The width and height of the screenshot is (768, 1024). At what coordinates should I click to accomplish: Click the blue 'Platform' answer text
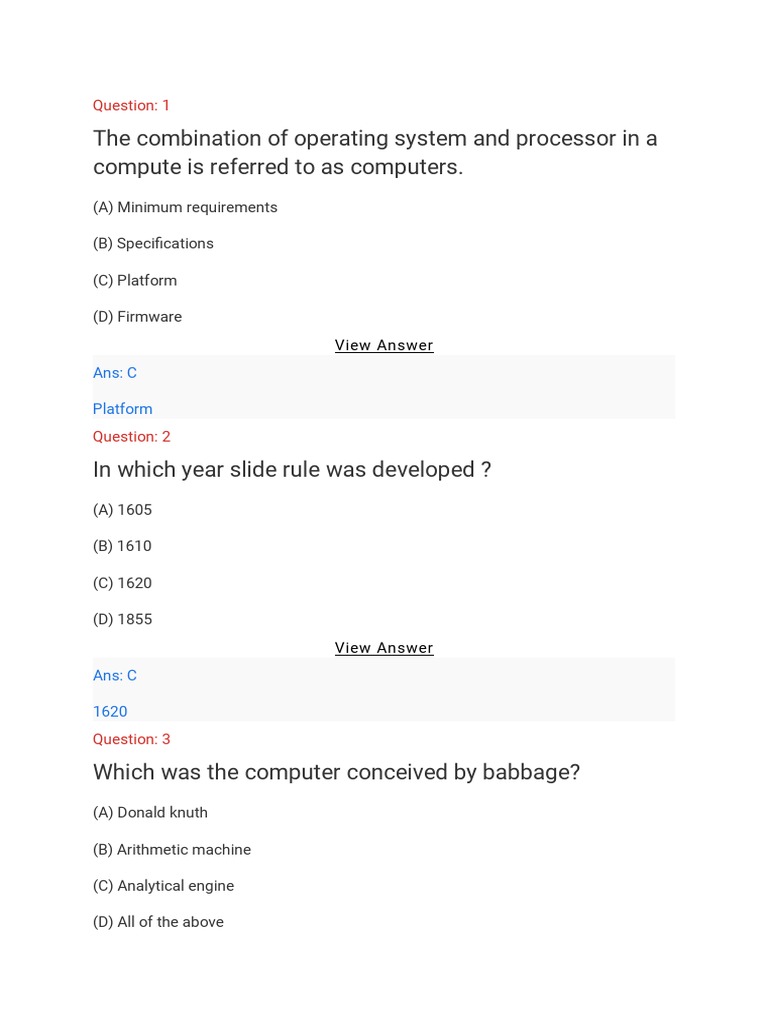pyautogui.click(x=122, y=409)
